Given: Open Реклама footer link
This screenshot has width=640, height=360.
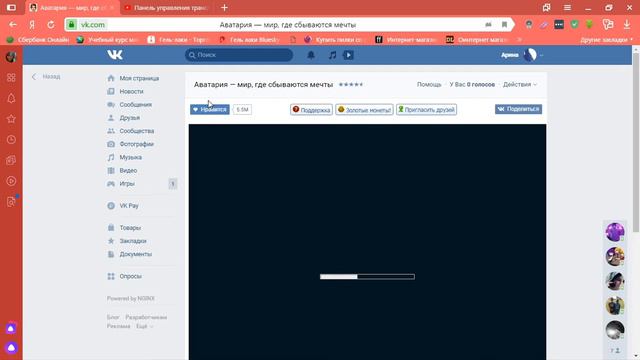Looking at the screenshot, I should (x=118, y=326).
